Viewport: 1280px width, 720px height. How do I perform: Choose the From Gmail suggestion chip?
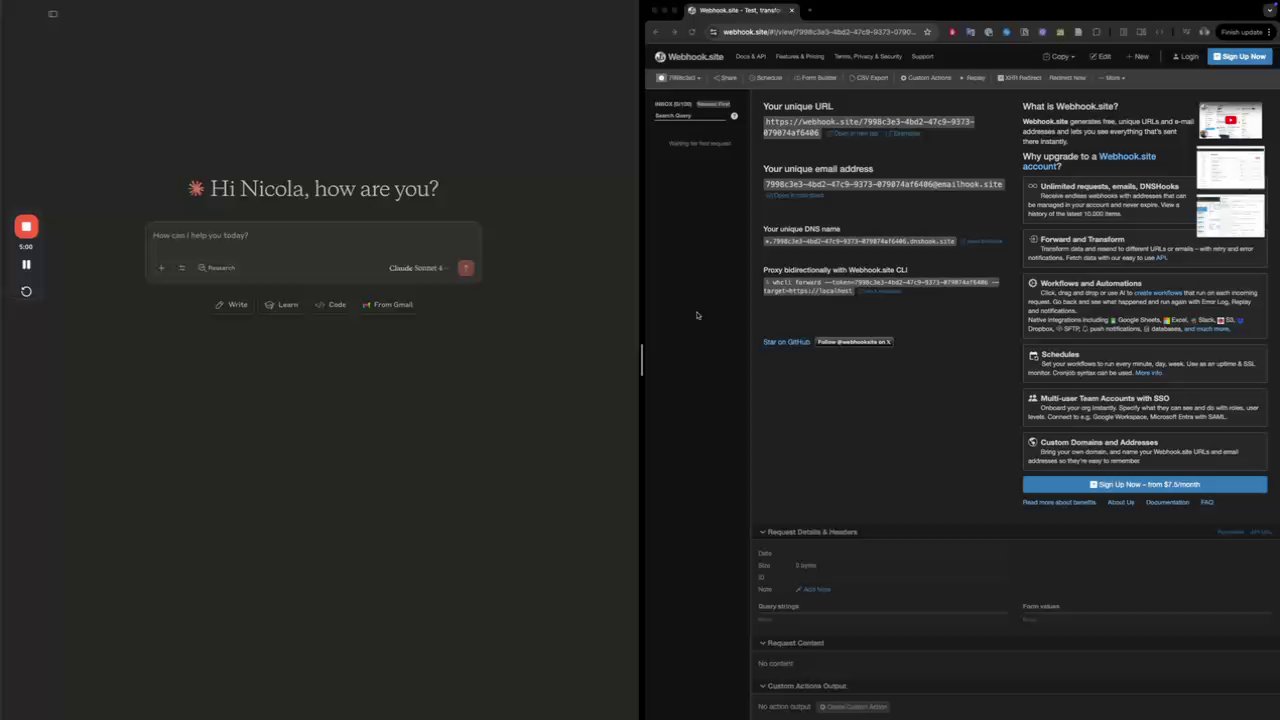click(x=388, y=305)
